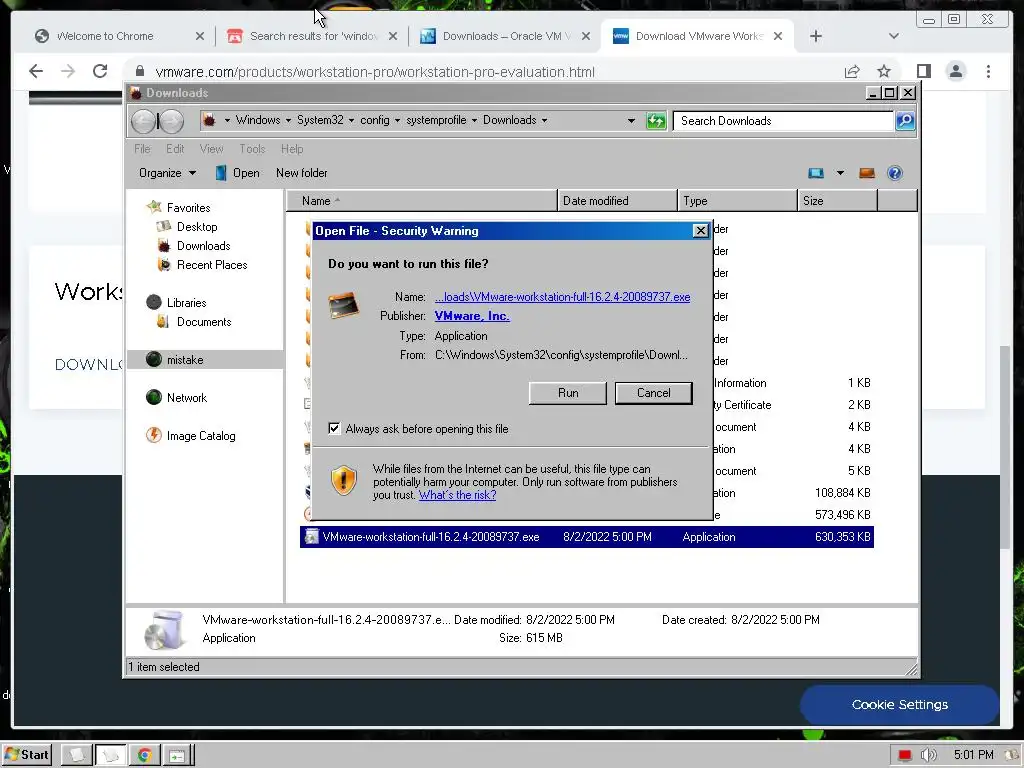
Task: Close the Security Warning dialog with X
Action: 700,231
